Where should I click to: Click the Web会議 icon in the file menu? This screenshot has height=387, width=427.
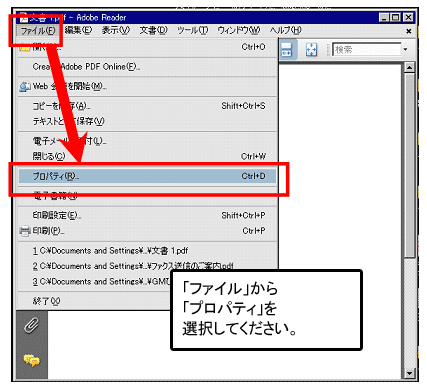click(25, 86)
